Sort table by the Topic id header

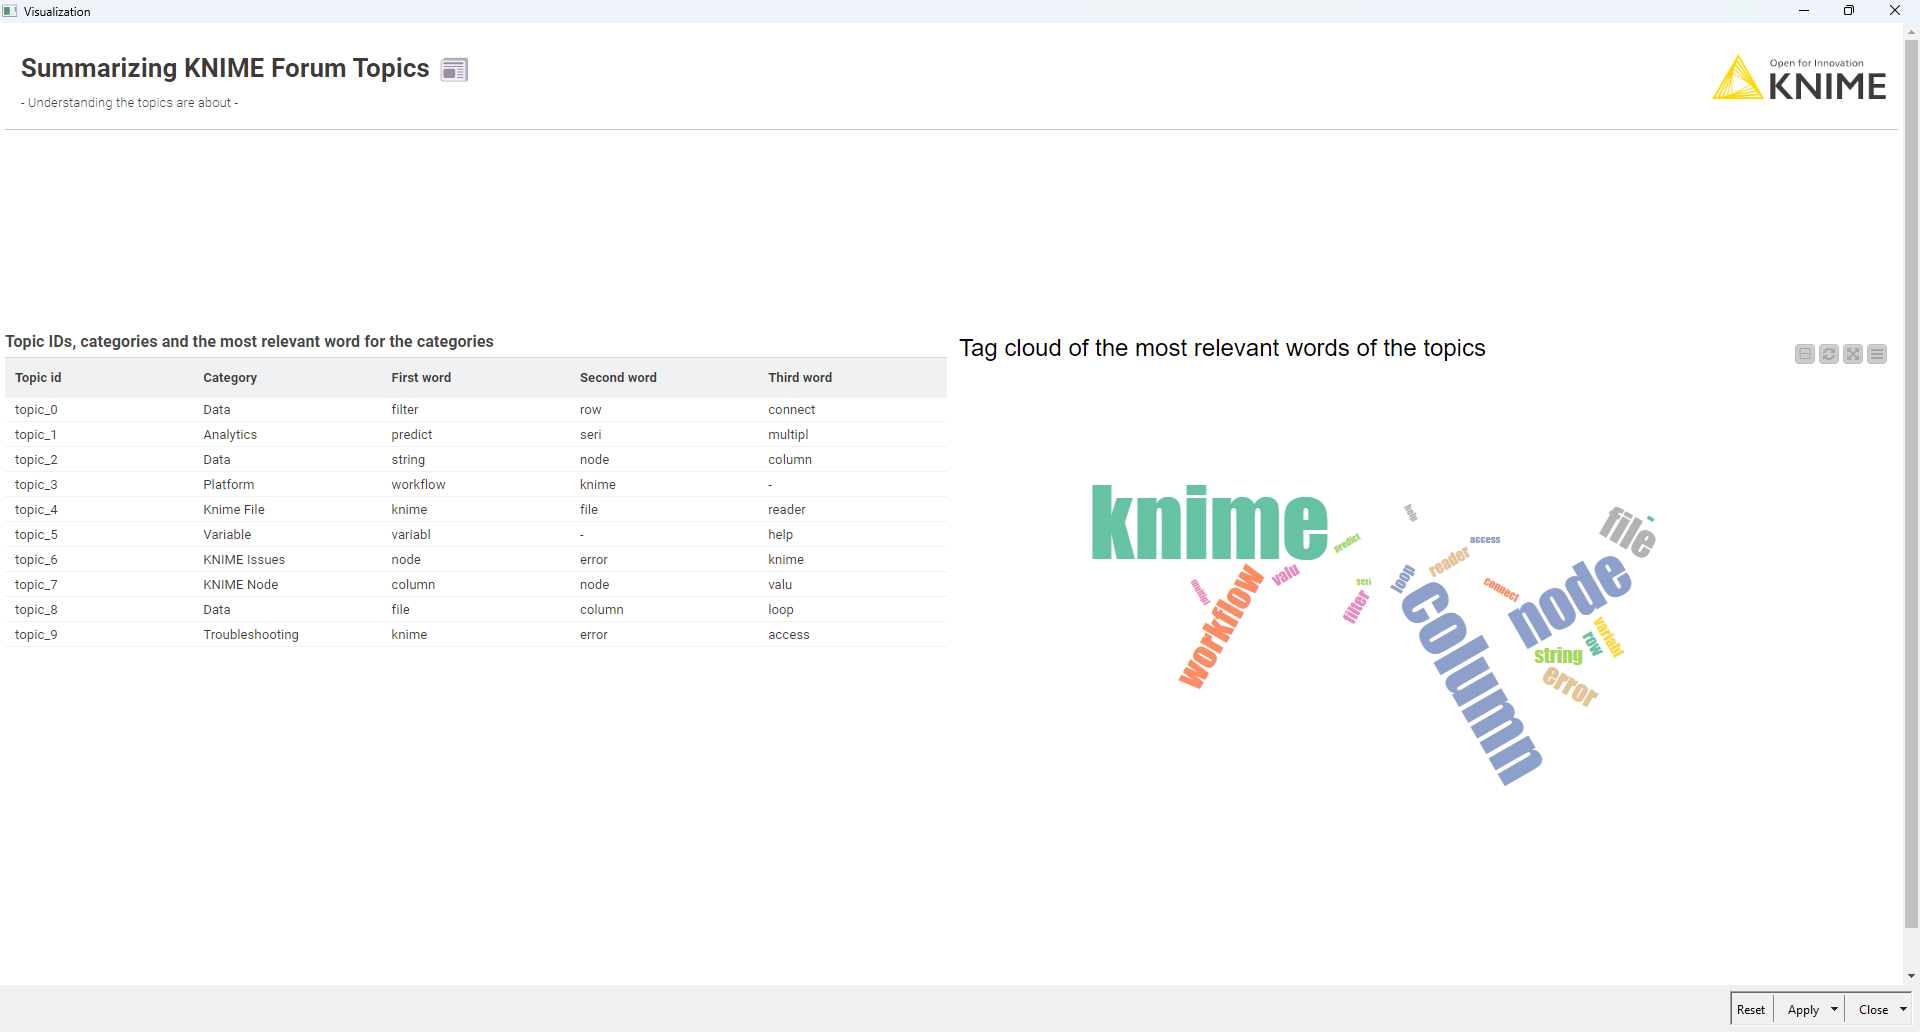point(38,378)
